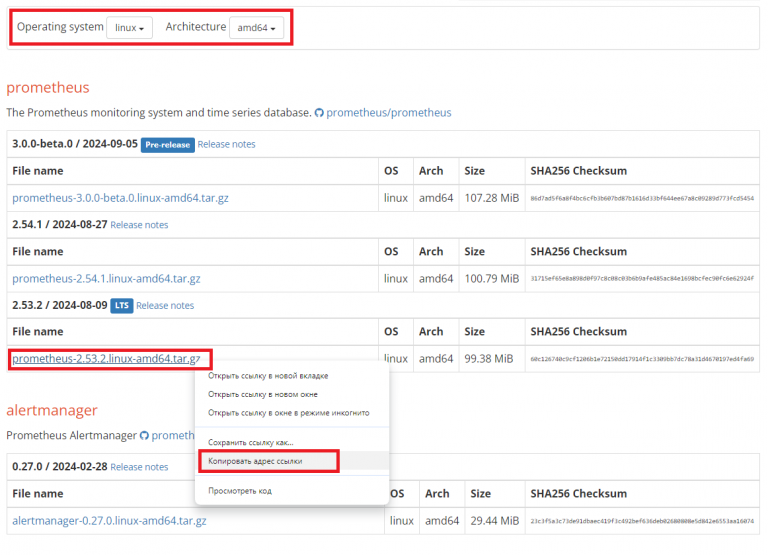The image size is (768, 555).
Task: Open Release notes for 3.0.0-beta.0
Action: (x=226, y=145)
